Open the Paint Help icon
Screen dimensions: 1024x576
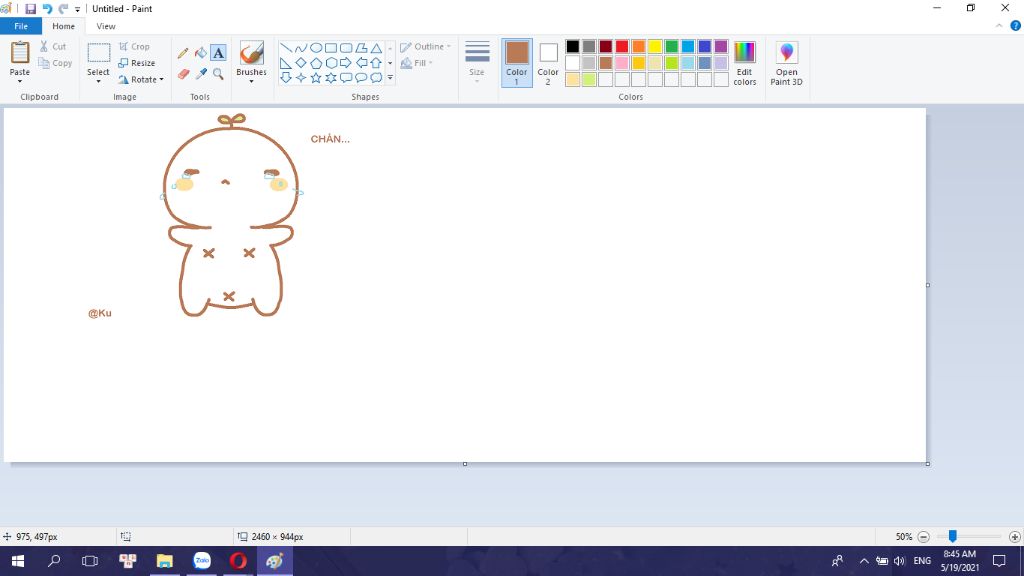(1016, 26)
